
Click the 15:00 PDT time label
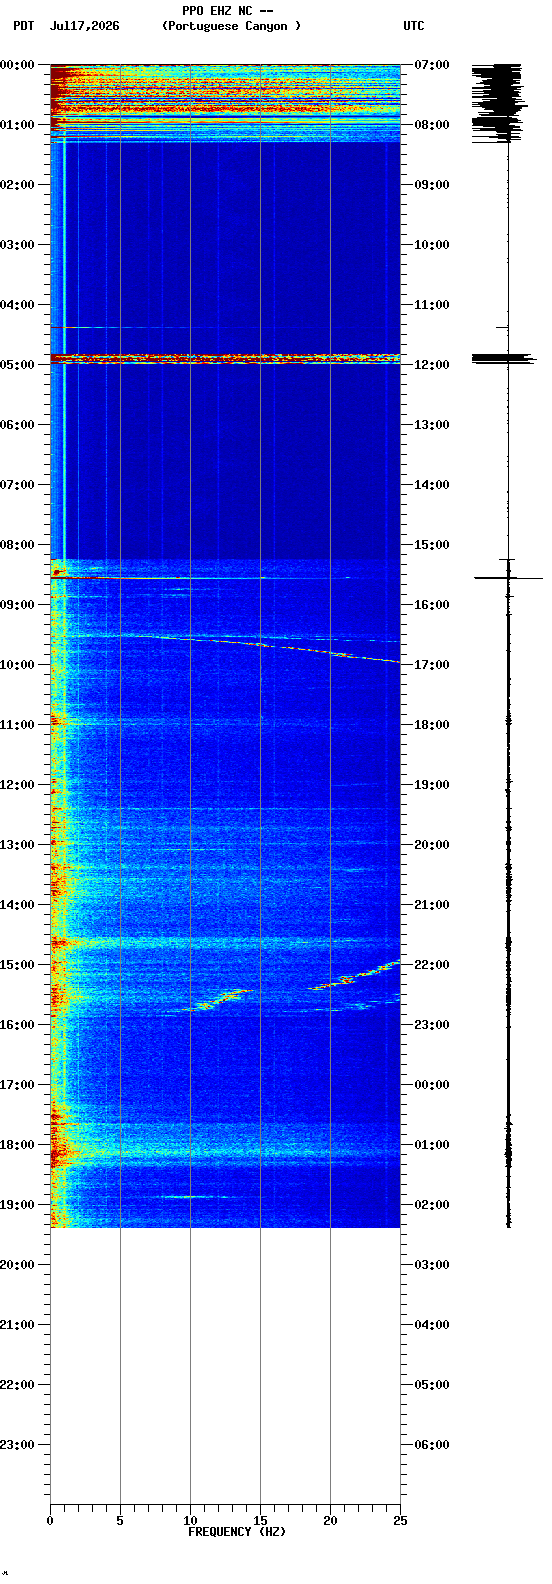[x=17, y=964]
